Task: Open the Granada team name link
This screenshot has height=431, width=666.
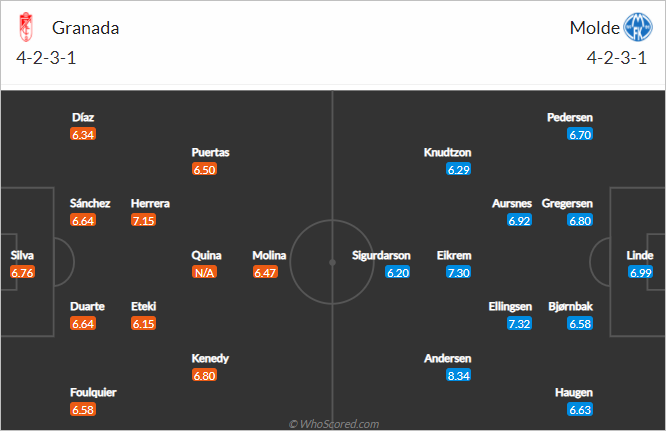Action: coord(85,28)
